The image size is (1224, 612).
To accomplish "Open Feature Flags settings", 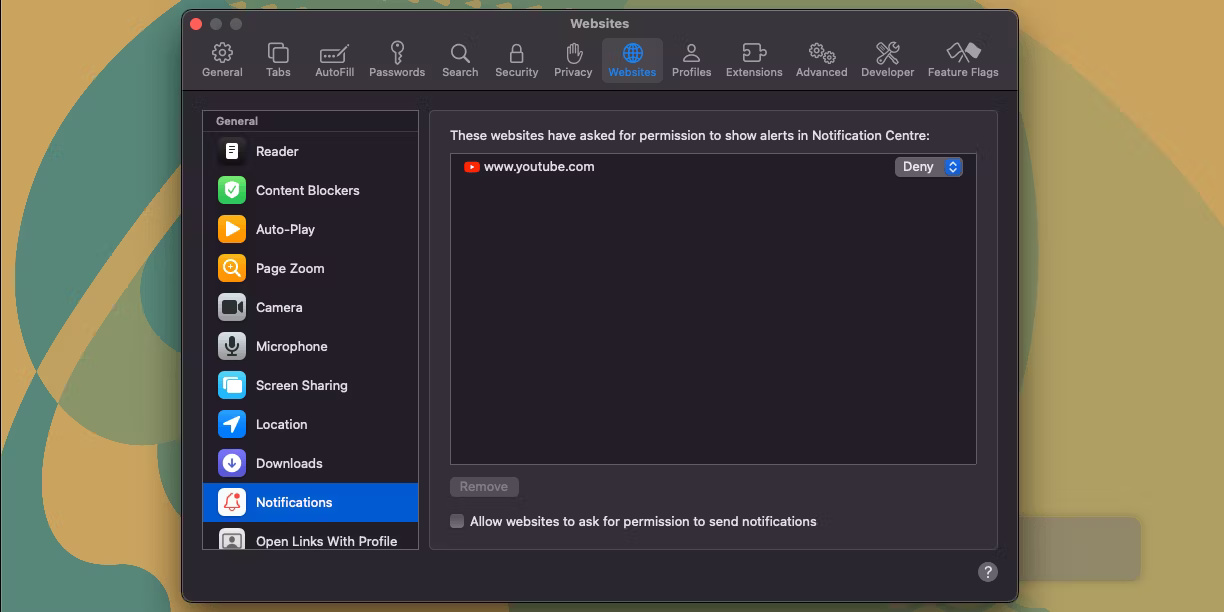I will click(x=962, y=60).
